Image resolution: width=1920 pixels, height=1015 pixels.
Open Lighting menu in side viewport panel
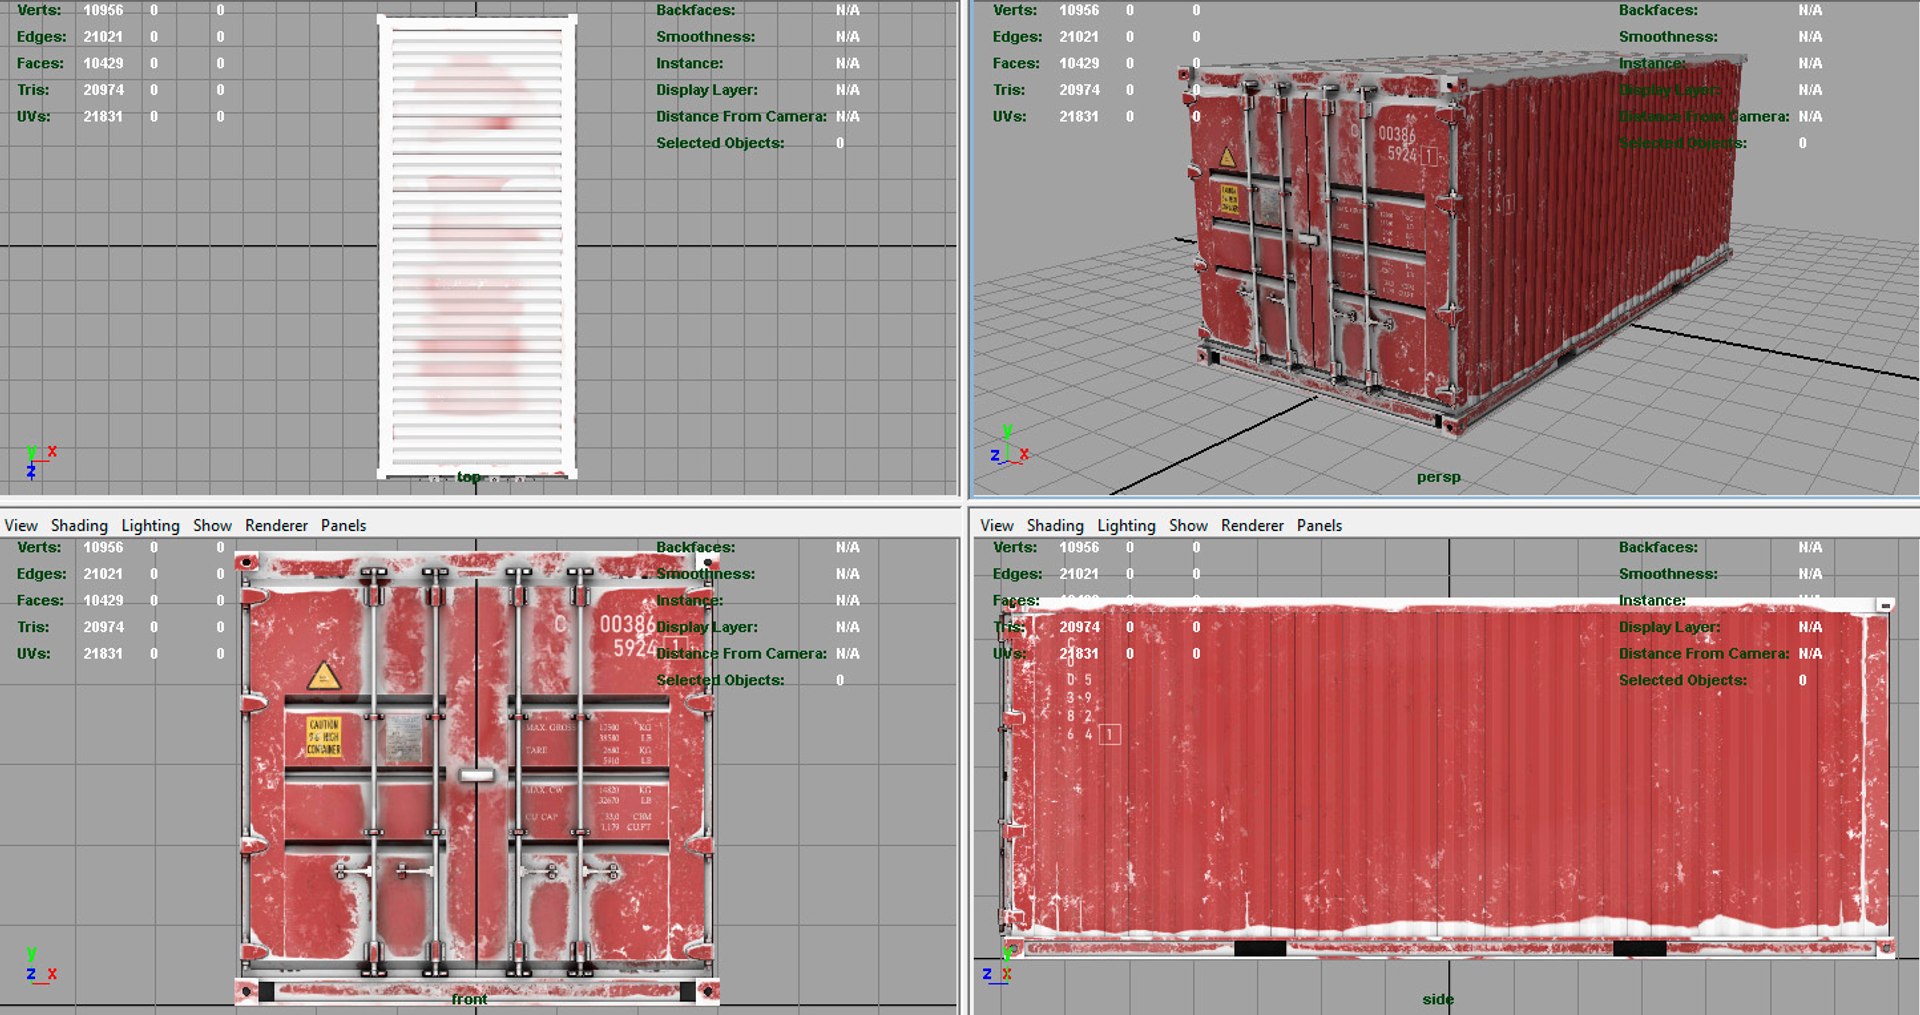[1126, 525]
